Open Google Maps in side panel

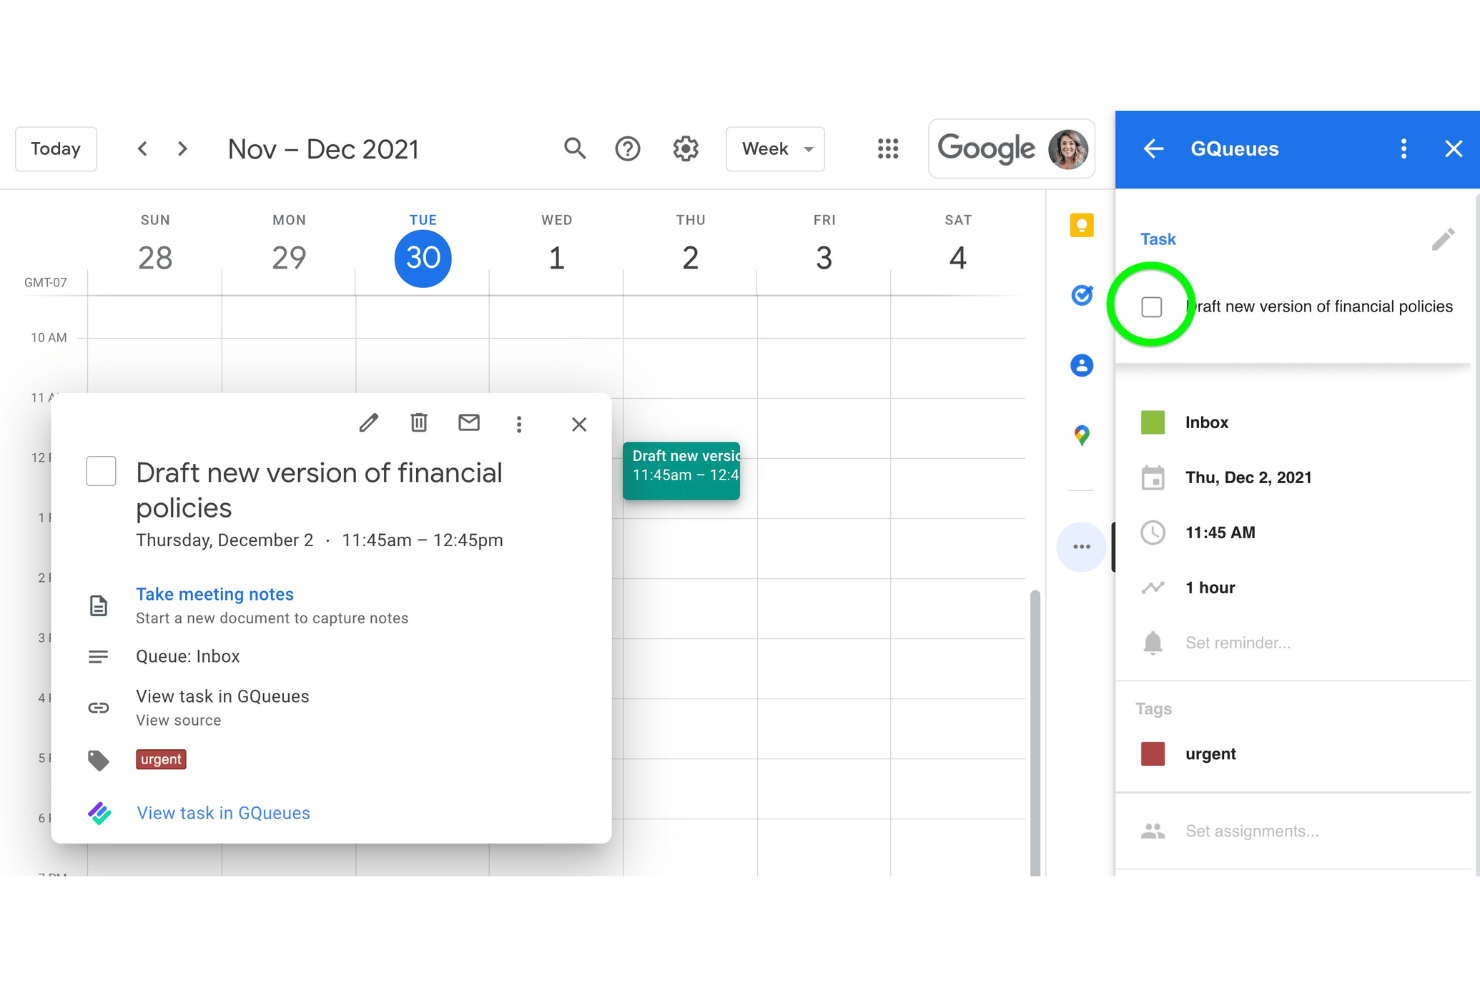pyautogui.click(x=1082, y=435)
